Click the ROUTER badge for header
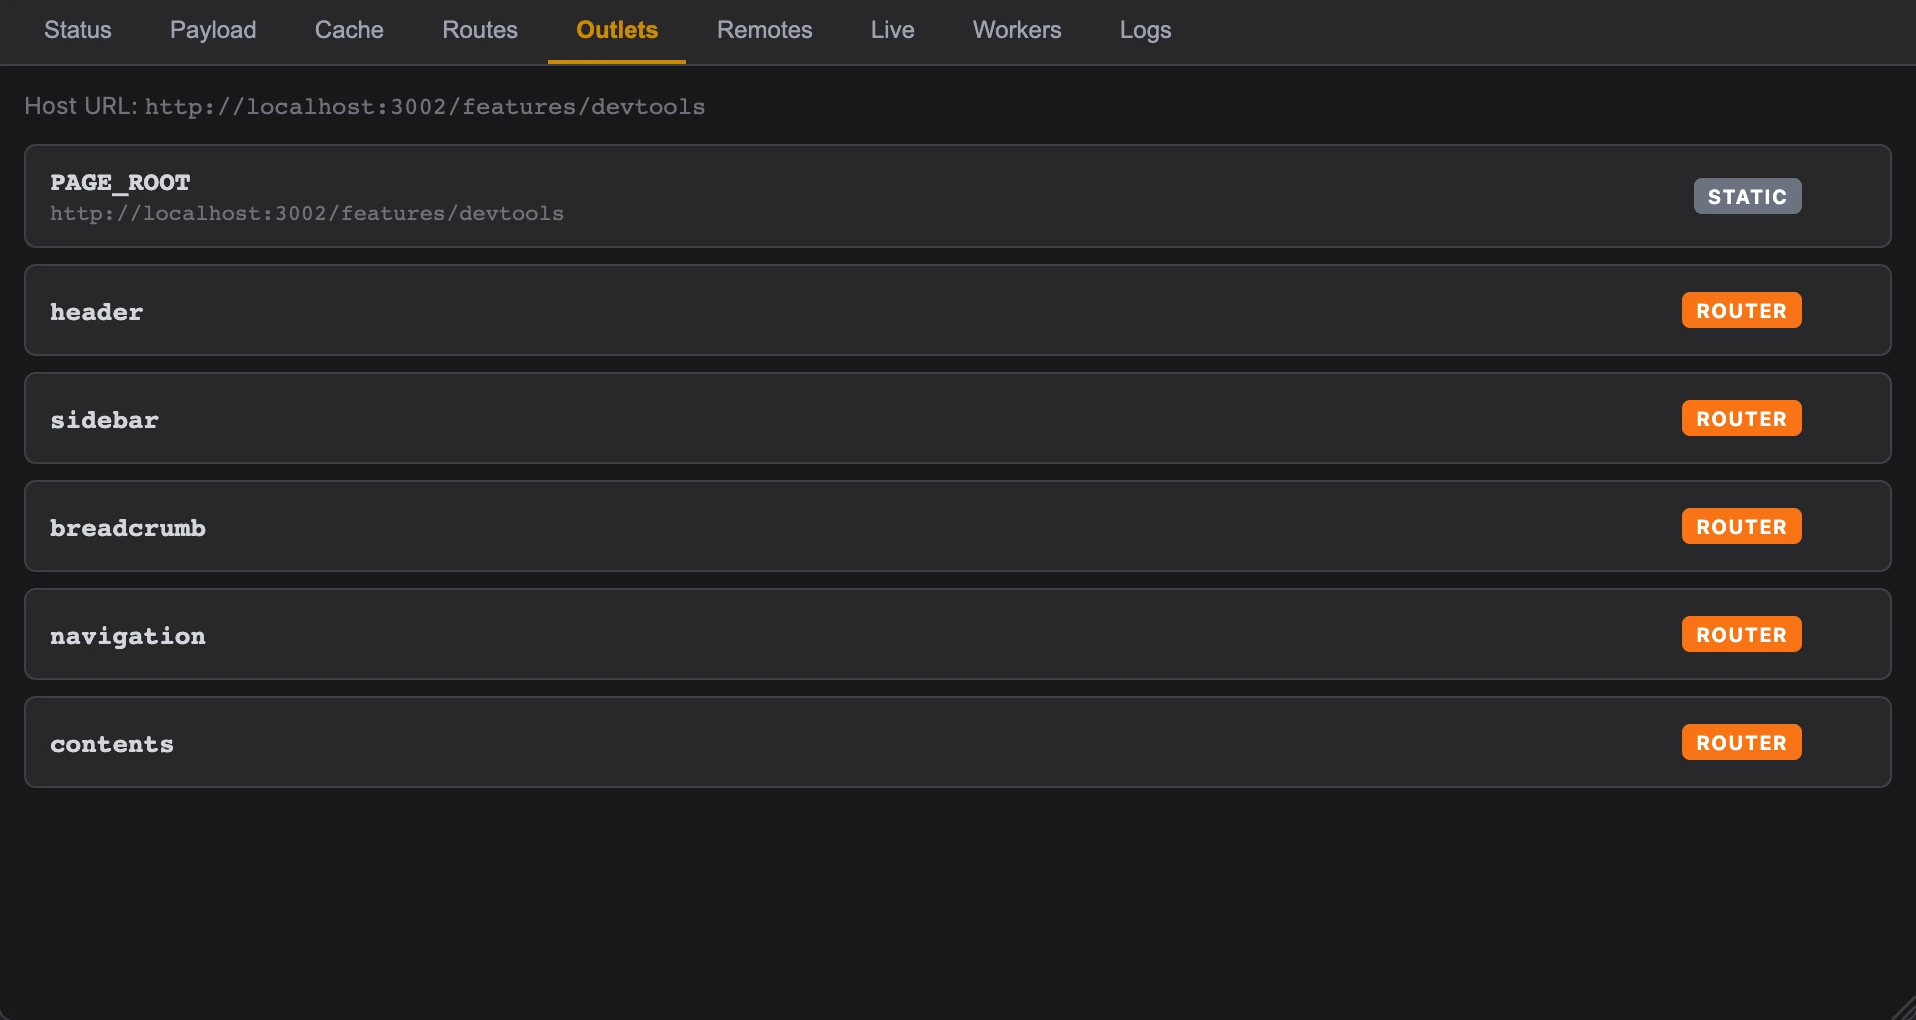 coord(1741,311)
